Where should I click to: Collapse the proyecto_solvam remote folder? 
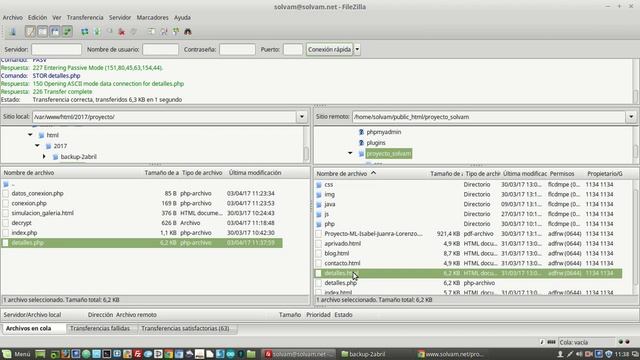tap(350, 153)
